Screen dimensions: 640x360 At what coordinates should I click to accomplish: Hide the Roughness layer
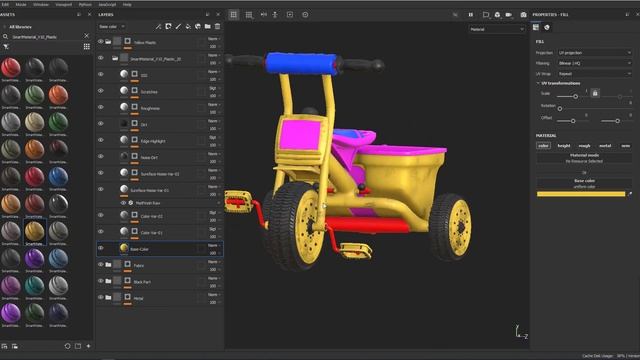tap(100, 107)
